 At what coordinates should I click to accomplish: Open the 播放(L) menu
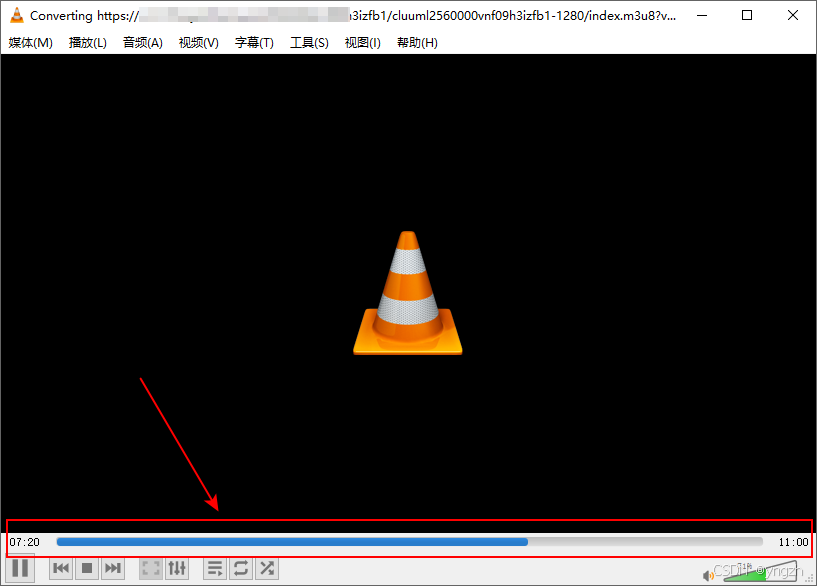coord(88,43)
